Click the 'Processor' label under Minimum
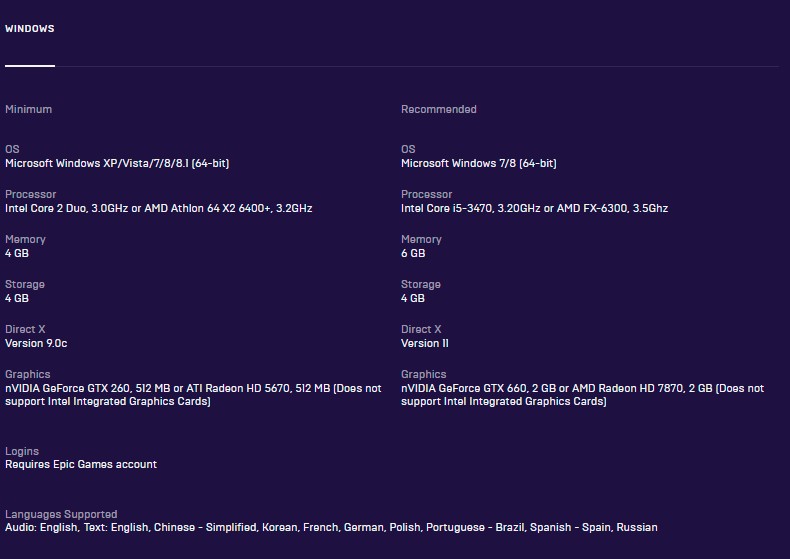 [x=30, y=194]
